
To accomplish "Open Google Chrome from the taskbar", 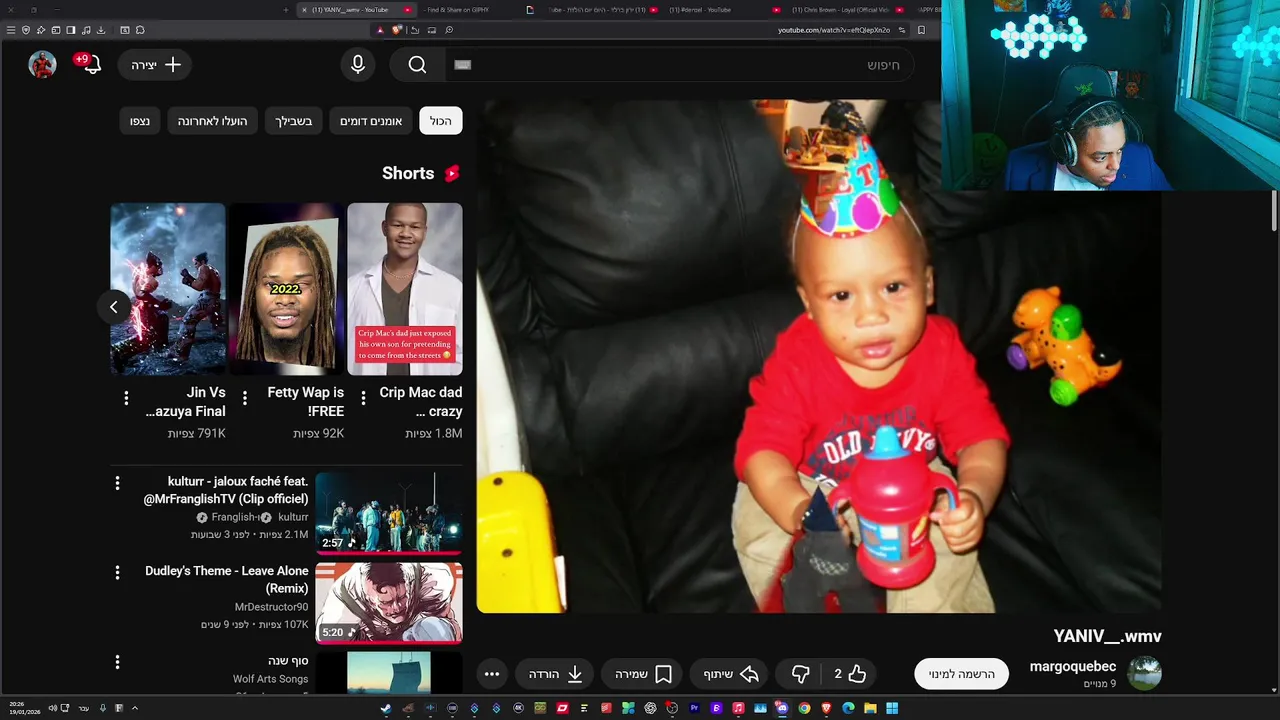I will [805, 708].
